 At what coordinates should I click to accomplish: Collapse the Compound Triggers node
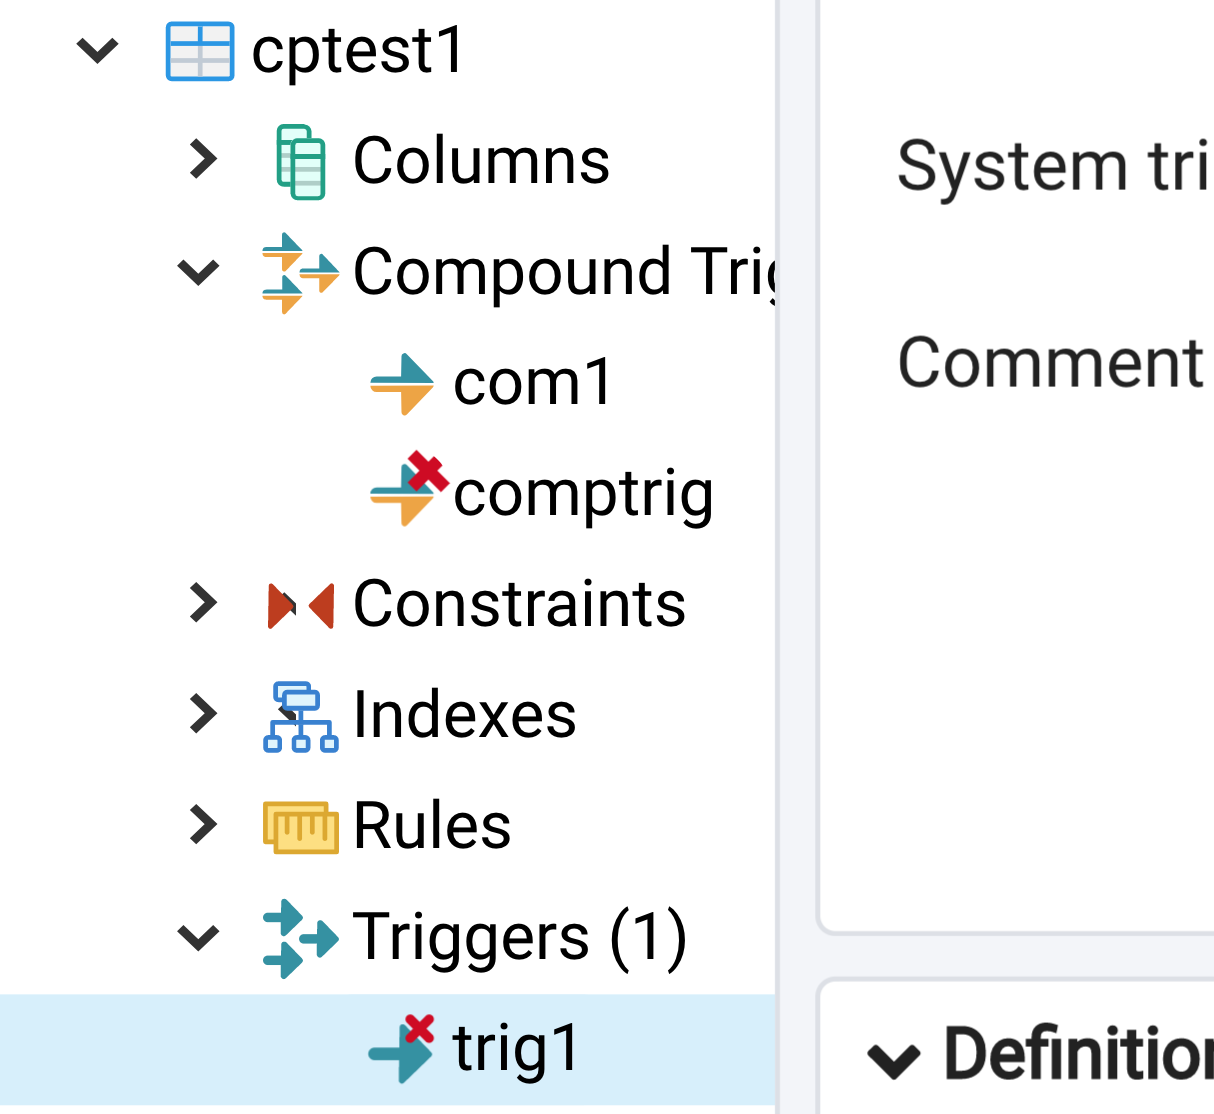(198, 272)
